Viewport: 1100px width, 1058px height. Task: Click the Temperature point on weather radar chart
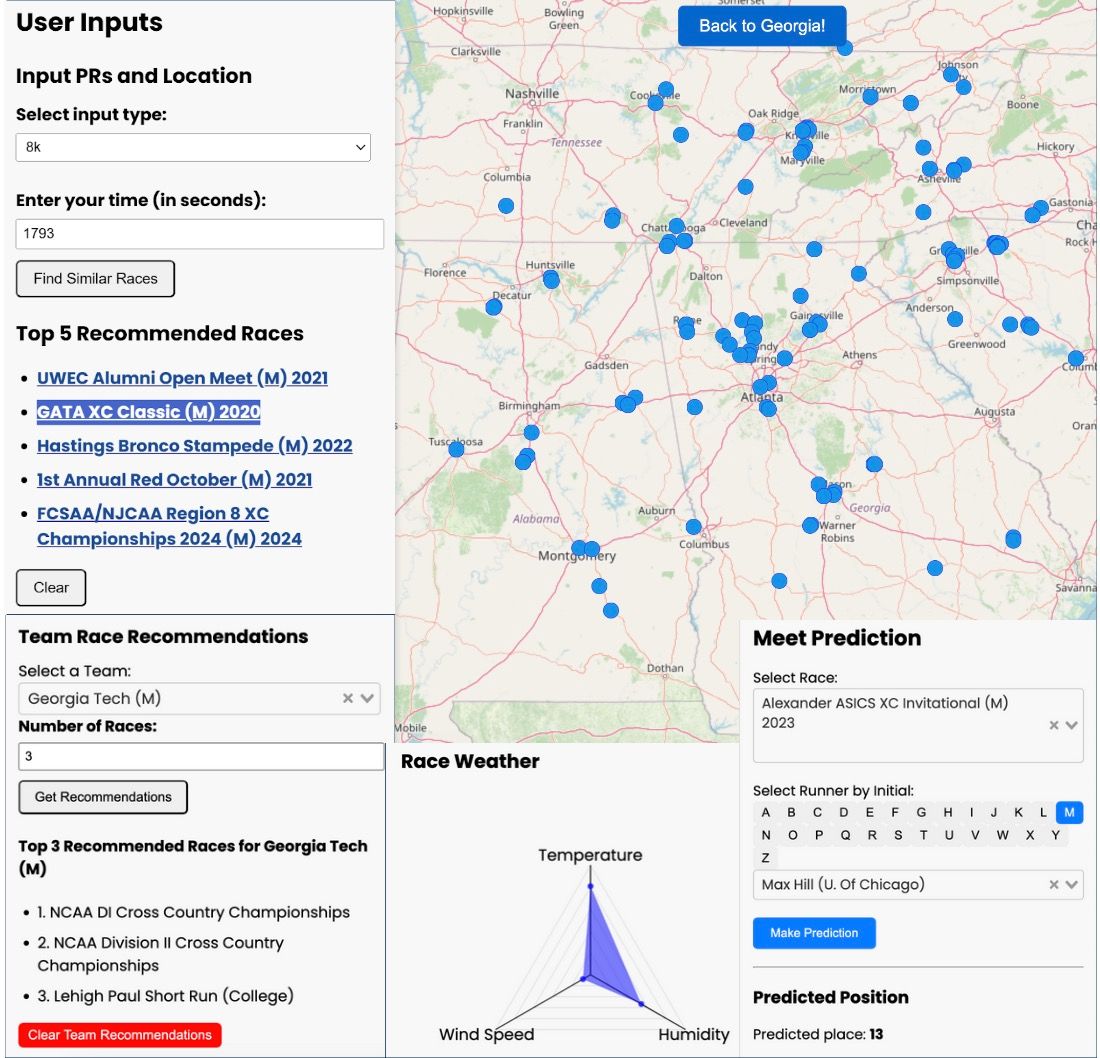pos(590,886)
